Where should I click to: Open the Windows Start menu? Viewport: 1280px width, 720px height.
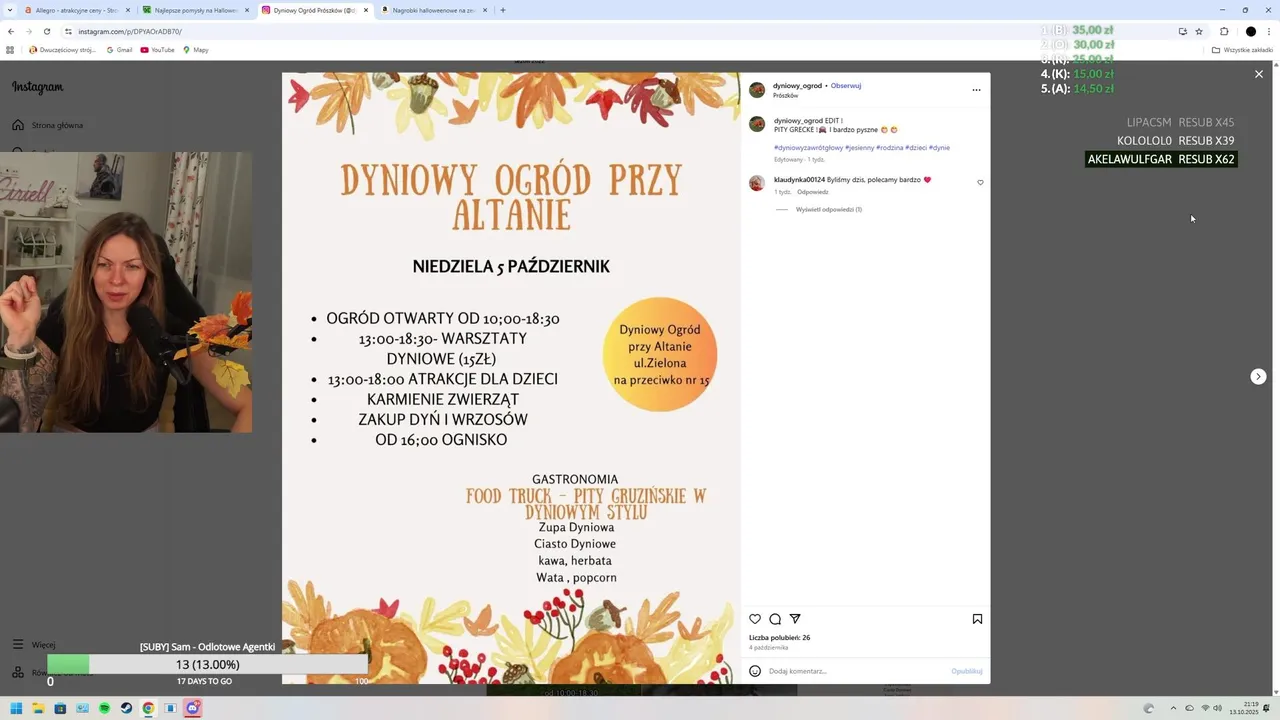coord(16,708)
